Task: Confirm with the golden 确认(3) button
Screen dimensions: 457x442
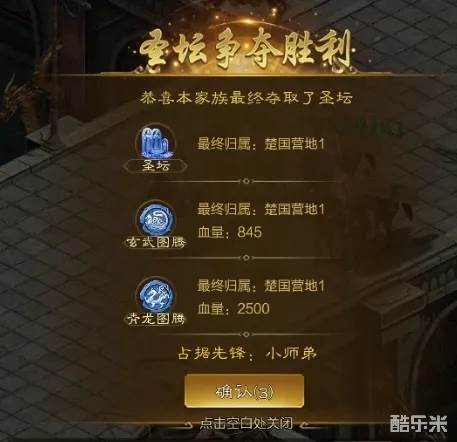Action: (244, 391)
